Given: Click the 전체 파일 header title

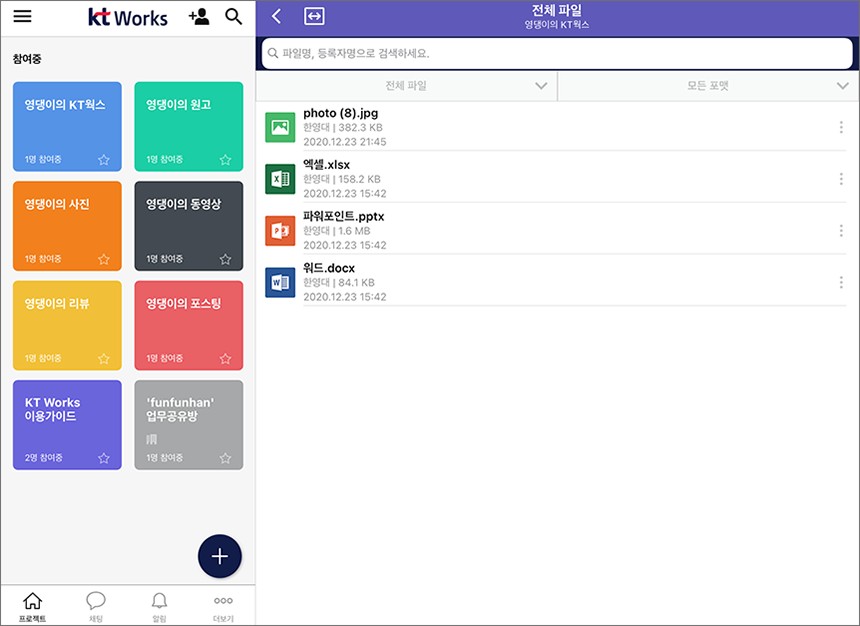Looking at the screenshot, I should pyautogui.click(x=557, y=10).
